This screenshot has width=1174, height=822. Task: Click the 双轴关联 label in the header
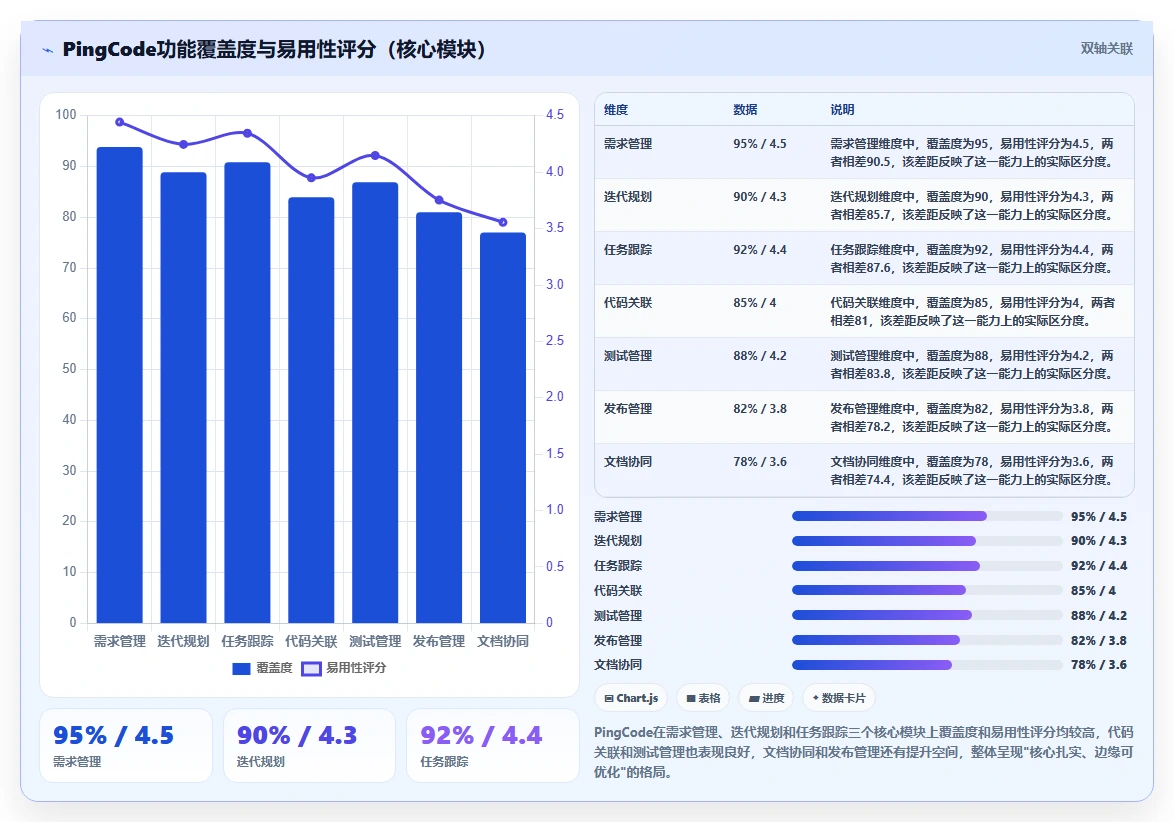tap(1106, 49)
